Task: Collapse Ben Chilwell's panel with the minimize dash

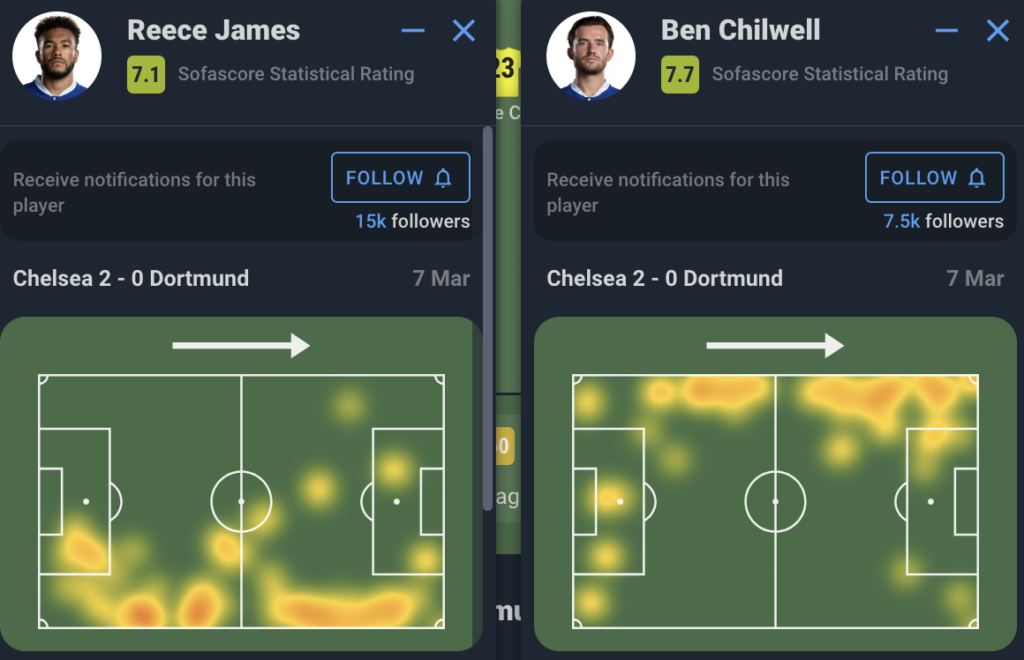Action: tap(947, 31)
